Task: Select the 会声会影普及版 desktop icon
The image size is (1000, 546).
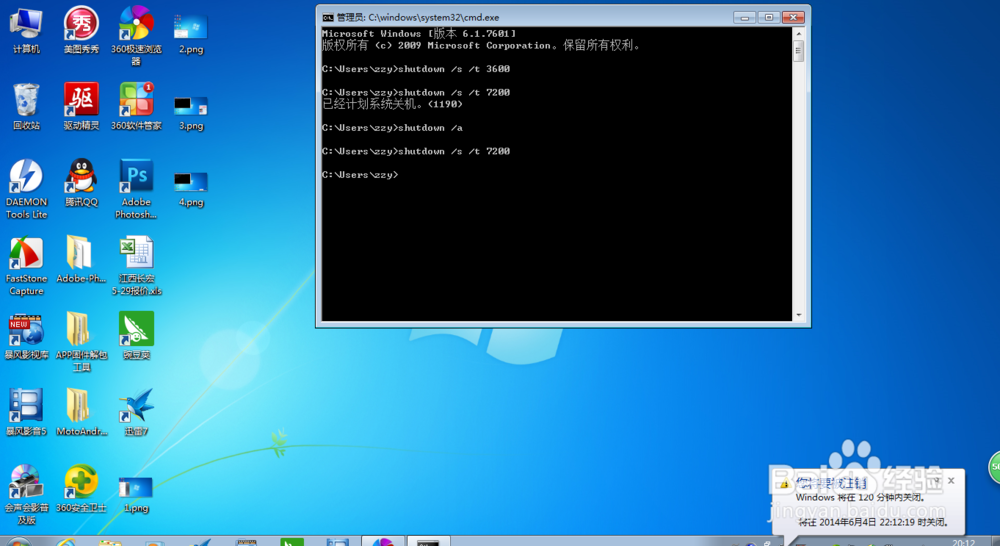Action: tap(26, 495)
